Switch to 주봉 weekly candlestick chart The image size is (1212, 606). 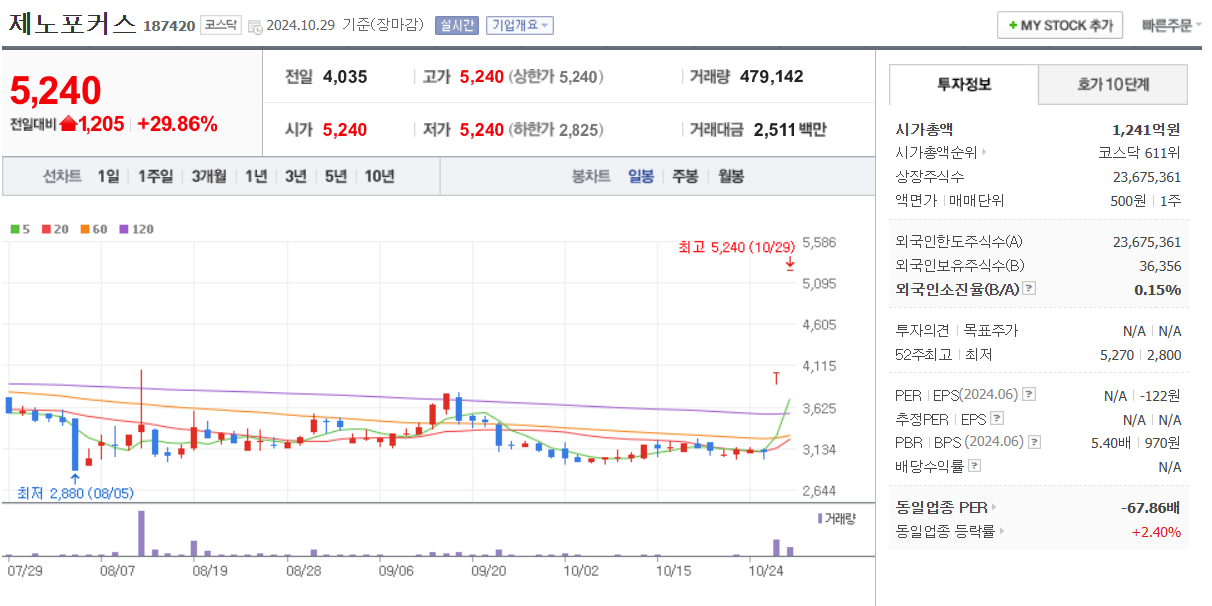point(685,176)
